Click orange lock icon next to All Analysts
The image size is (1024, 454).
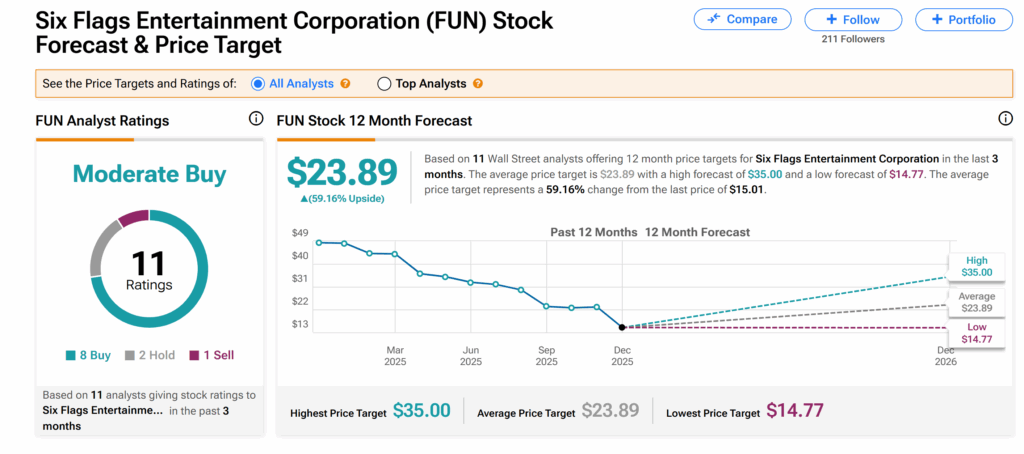345,84
